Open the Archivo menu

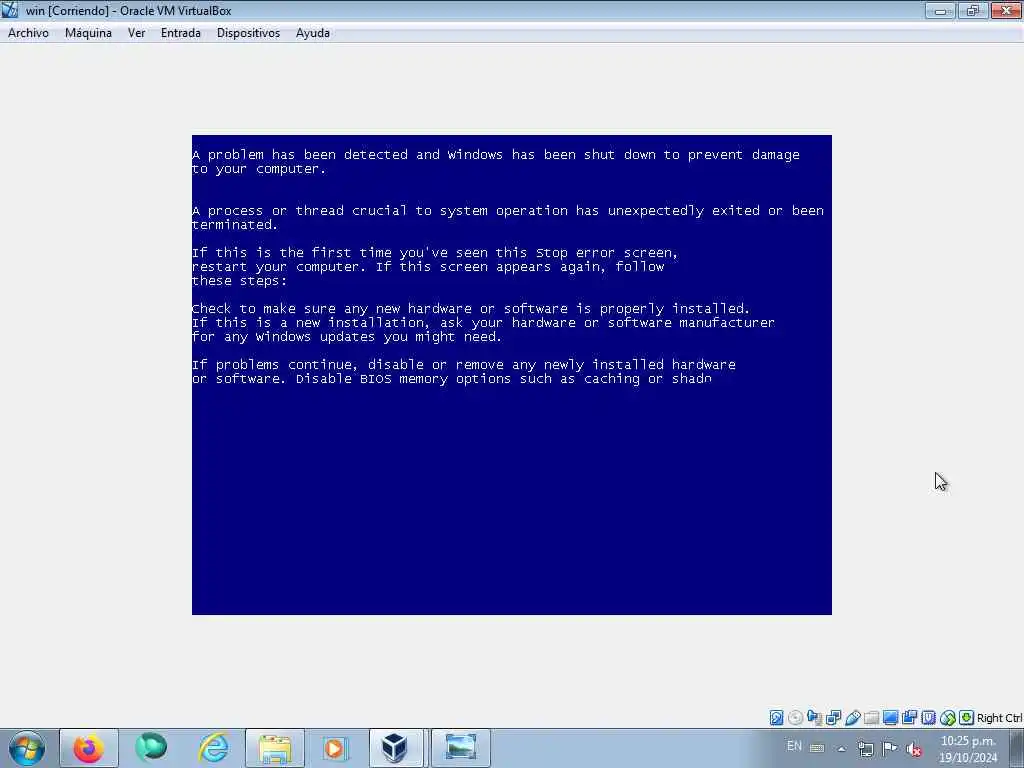[x=28, y=33]
